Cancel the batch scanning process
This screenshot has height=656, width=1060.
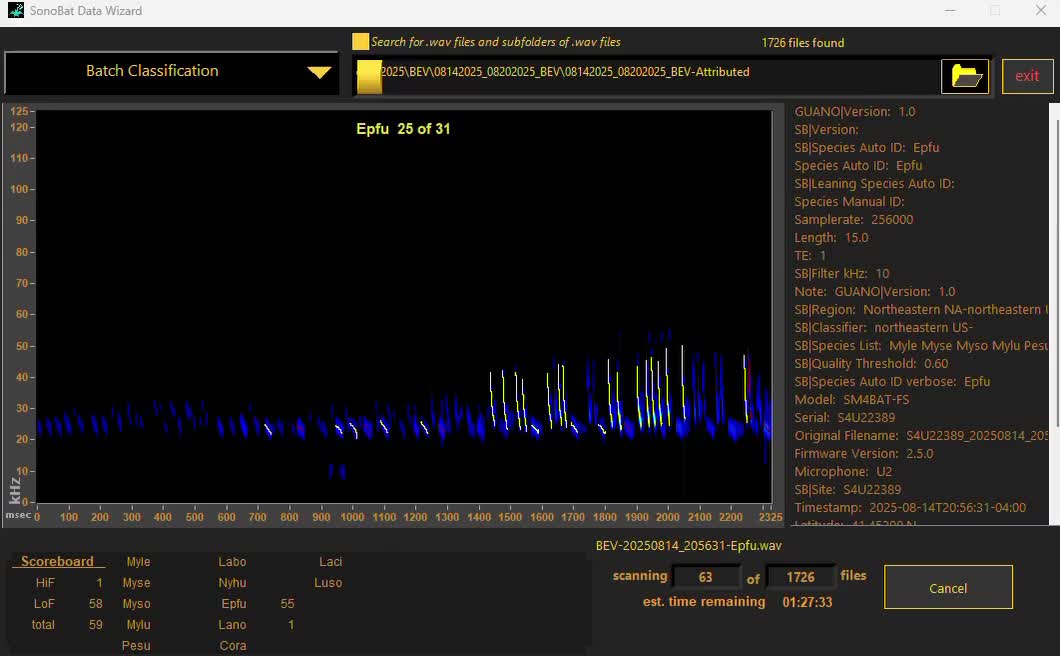click(x=947, y=588)
